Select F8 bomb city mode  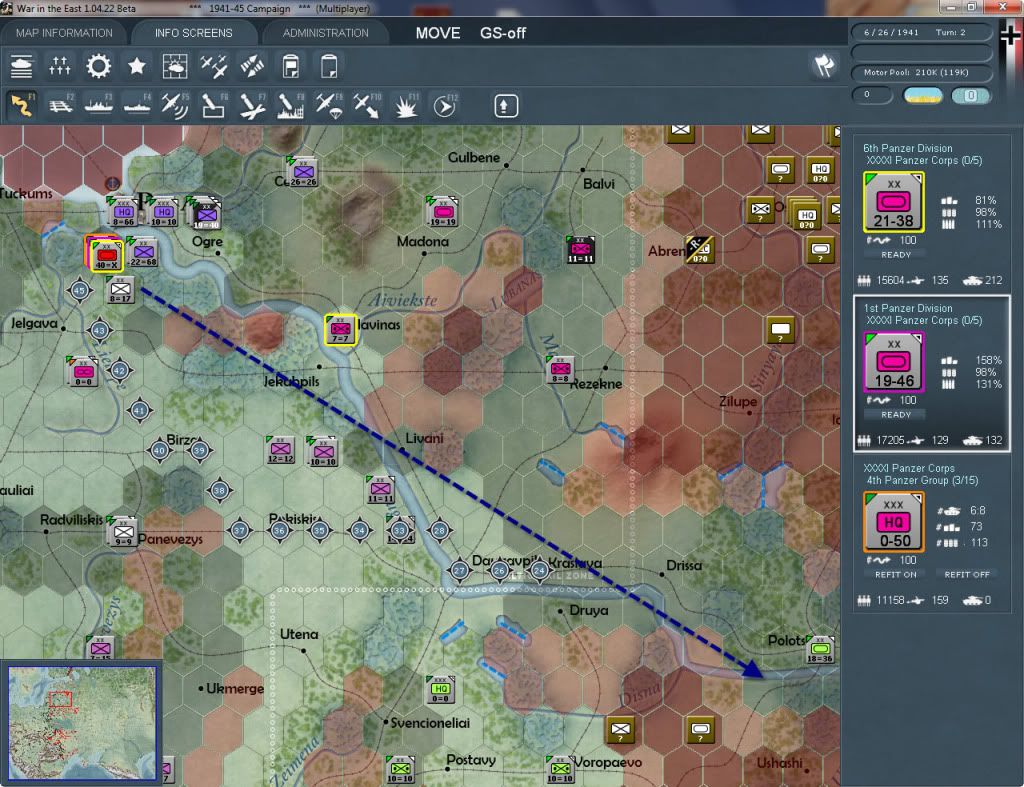coord(291,105)
